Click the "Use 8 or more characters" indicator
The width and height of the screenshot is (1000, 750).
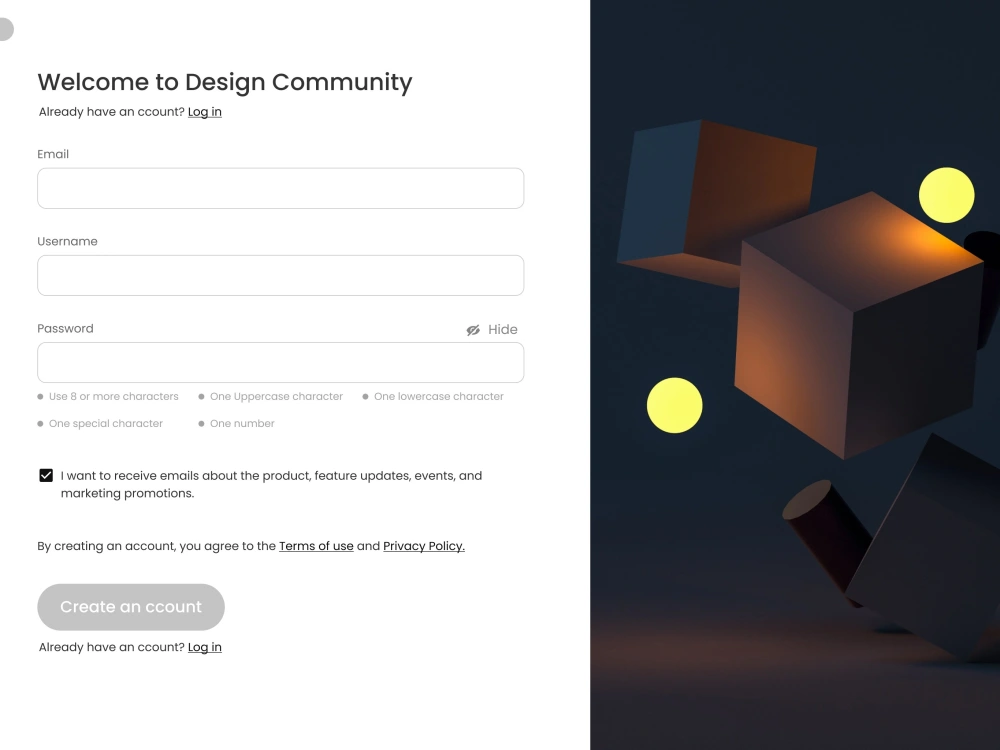tap(108, 396)
